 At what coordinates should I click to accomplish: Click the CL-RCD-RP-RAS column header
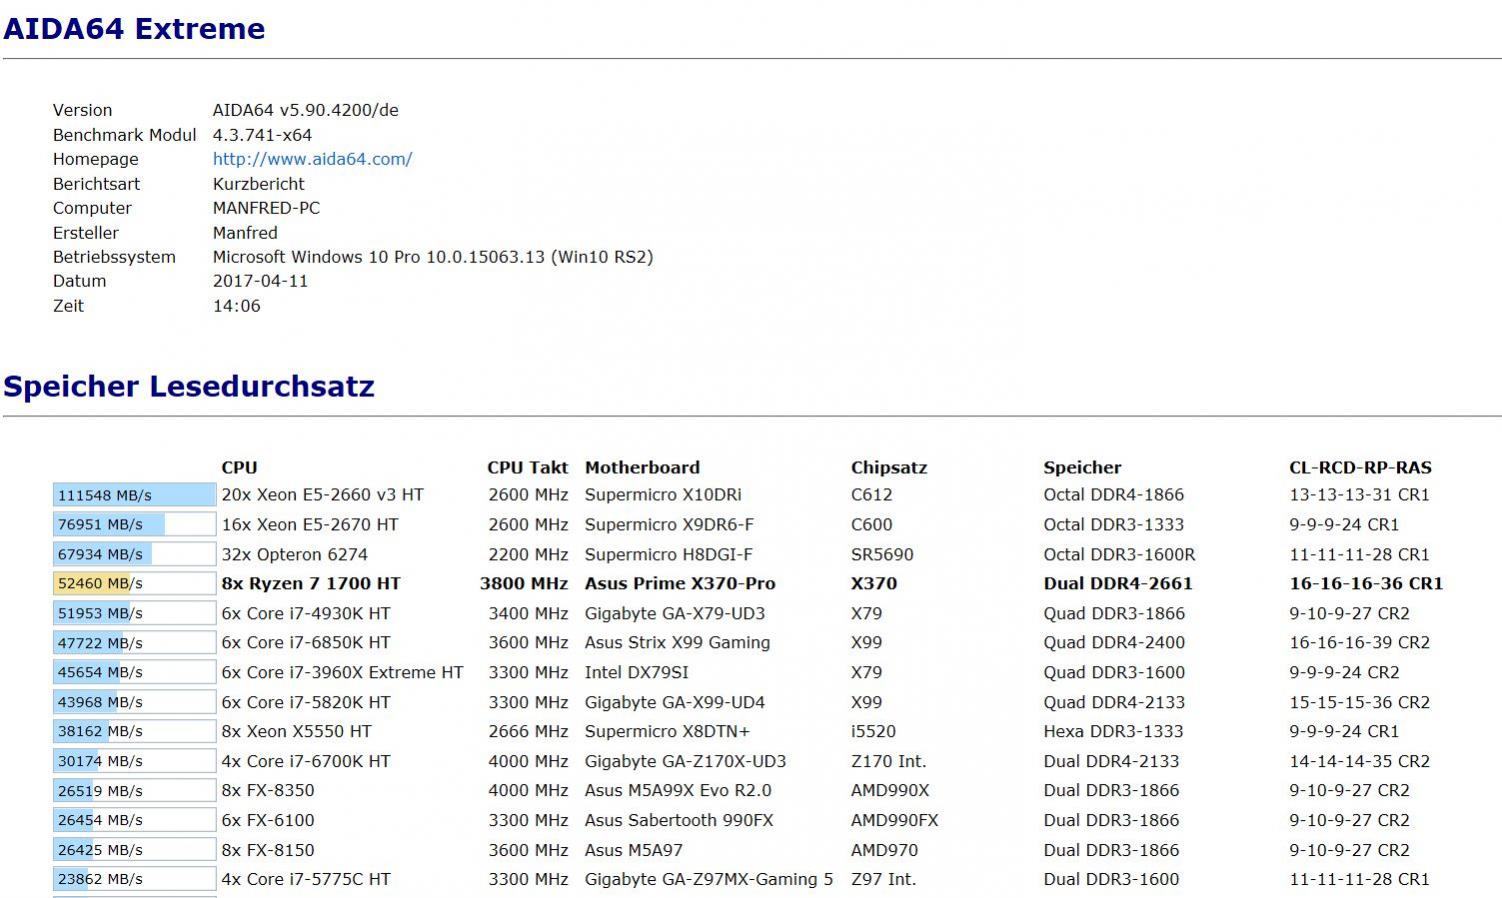tap(1360, 467)
